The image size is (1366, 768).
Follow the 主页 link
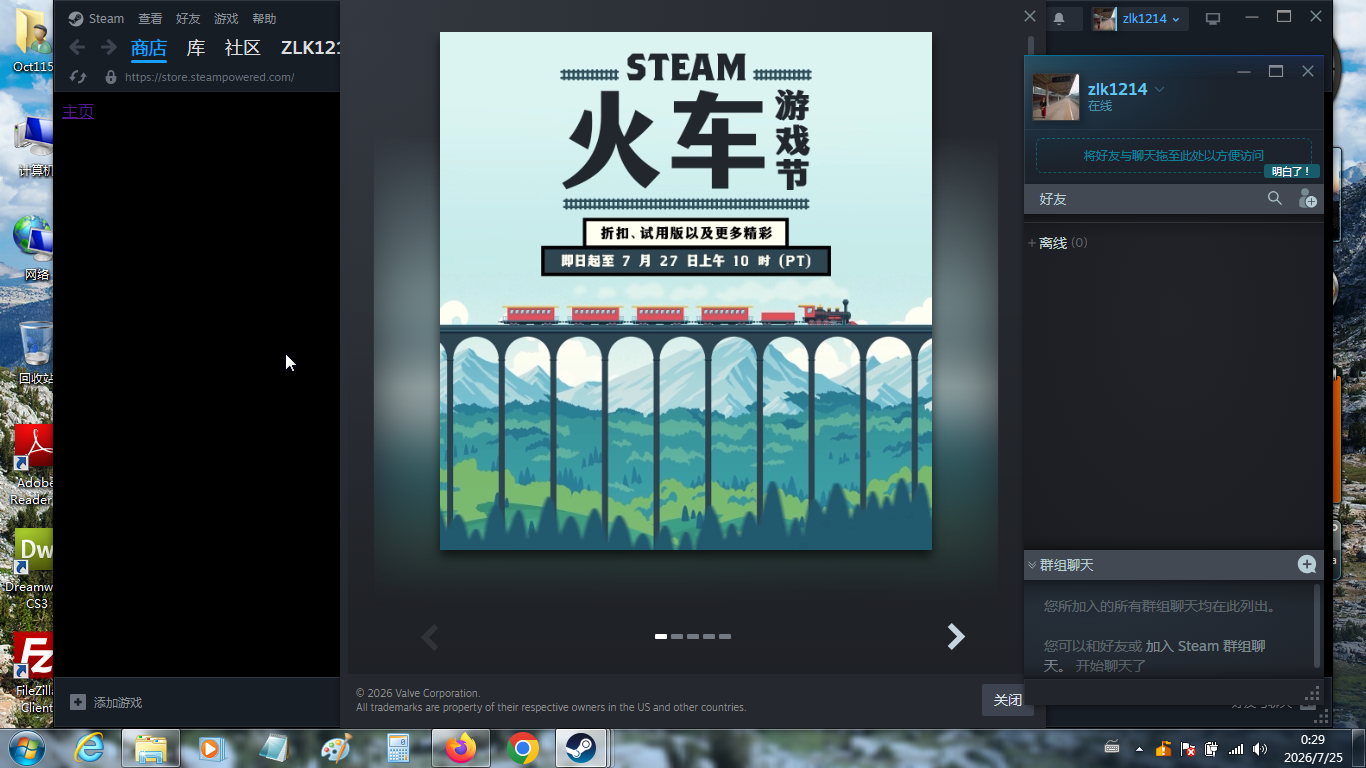(78, 111)
